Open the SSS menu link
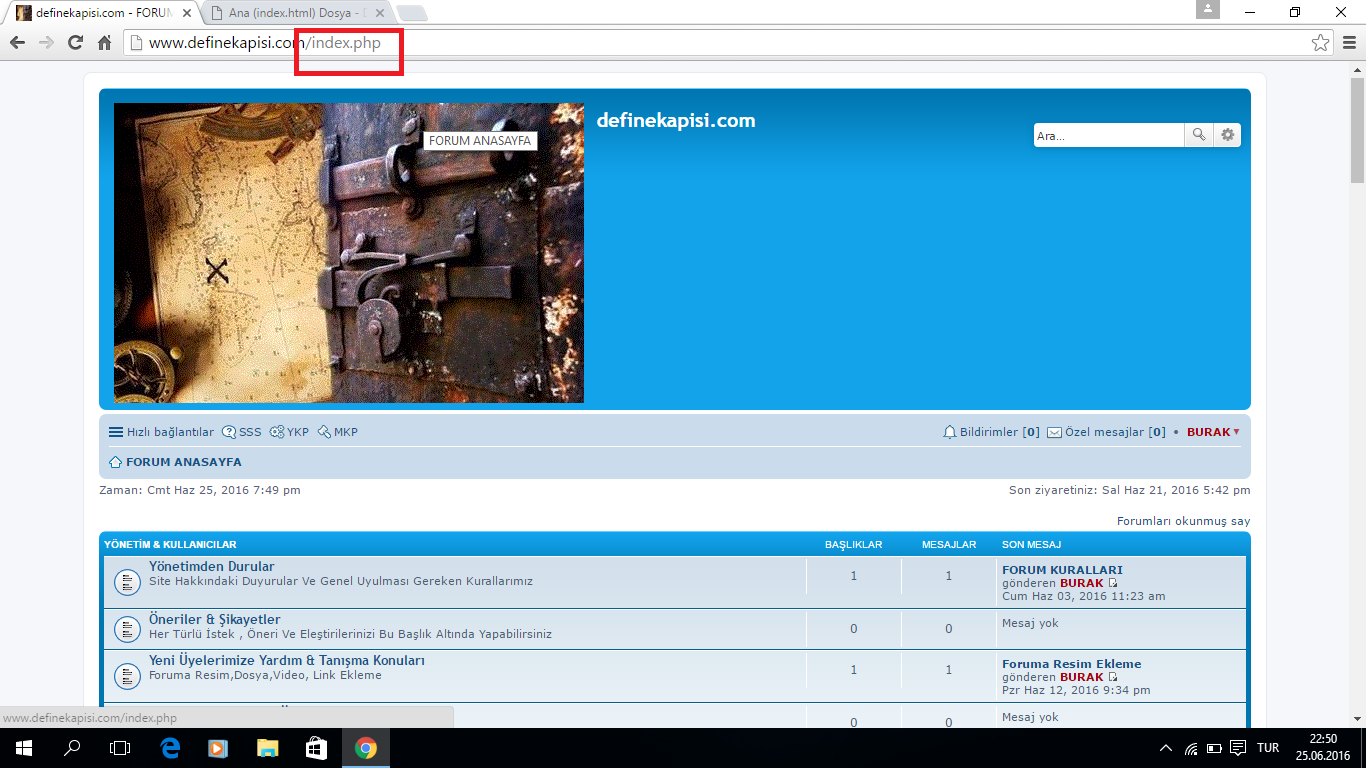Viewport: 1366px width, 768px height. click(x=242, y=432)
